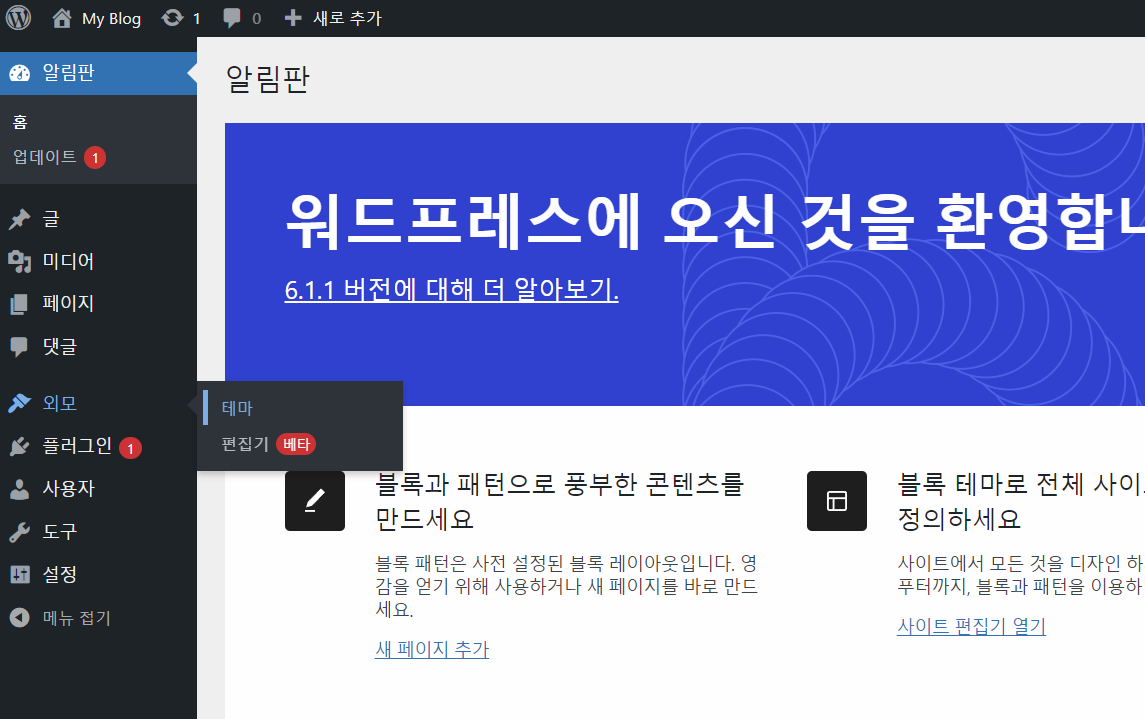Click the paintbrush icon for 외모
The image size is (1145, 719).
[x=20, y=403]
